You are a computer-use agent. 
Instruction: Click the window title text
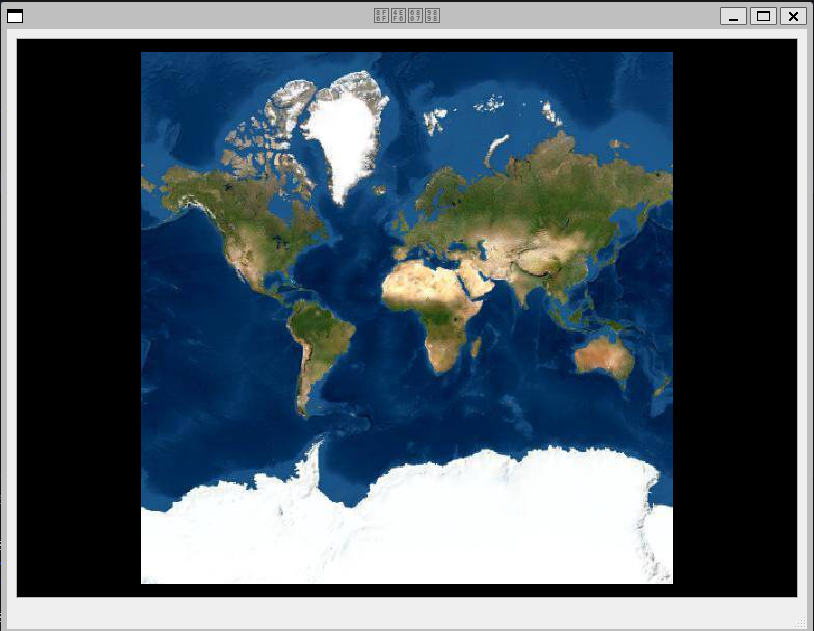(407, 16)
